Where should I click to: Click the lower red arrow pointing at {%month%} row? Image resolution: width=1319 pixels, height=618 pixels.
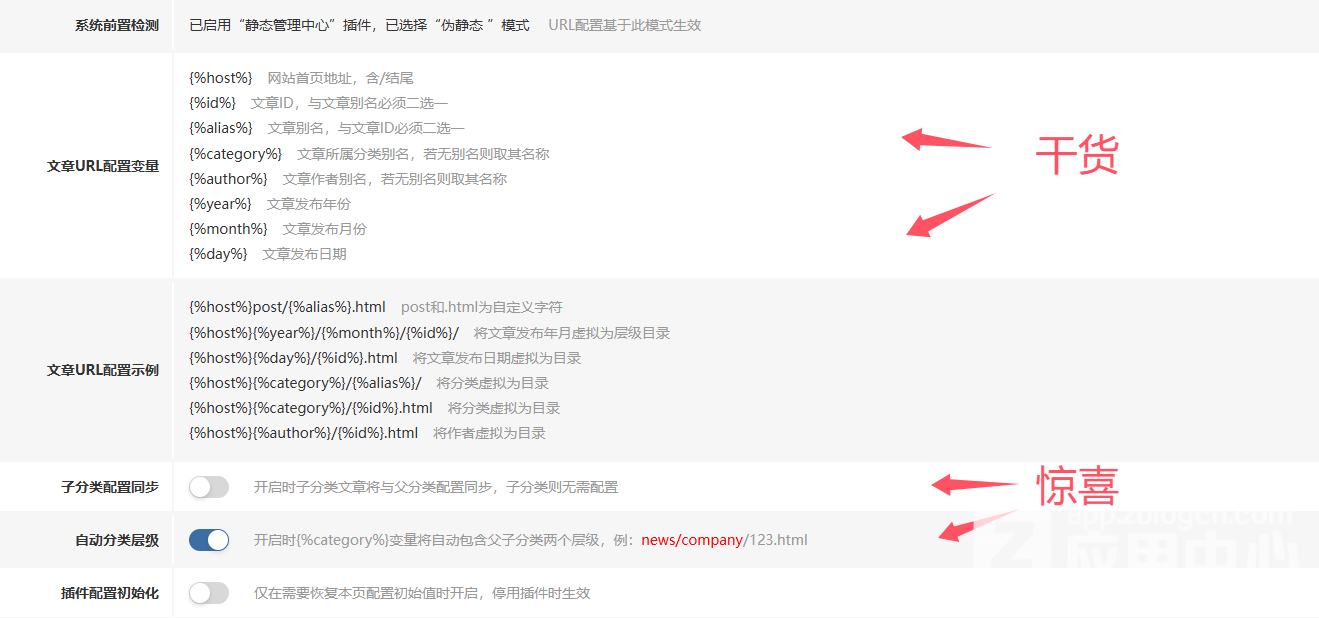pyautogui.click(x=950, y=216)
